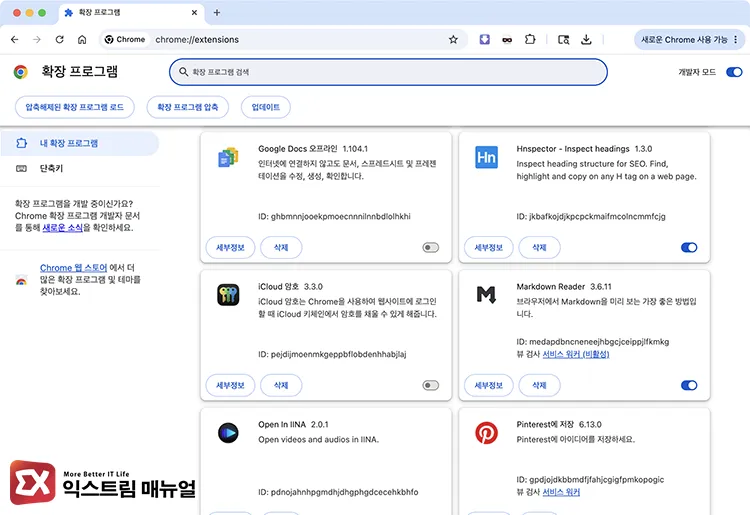Open the 새로운 소식 link
This screenshot has width=750, height=515.
click(x=62, y=228)
